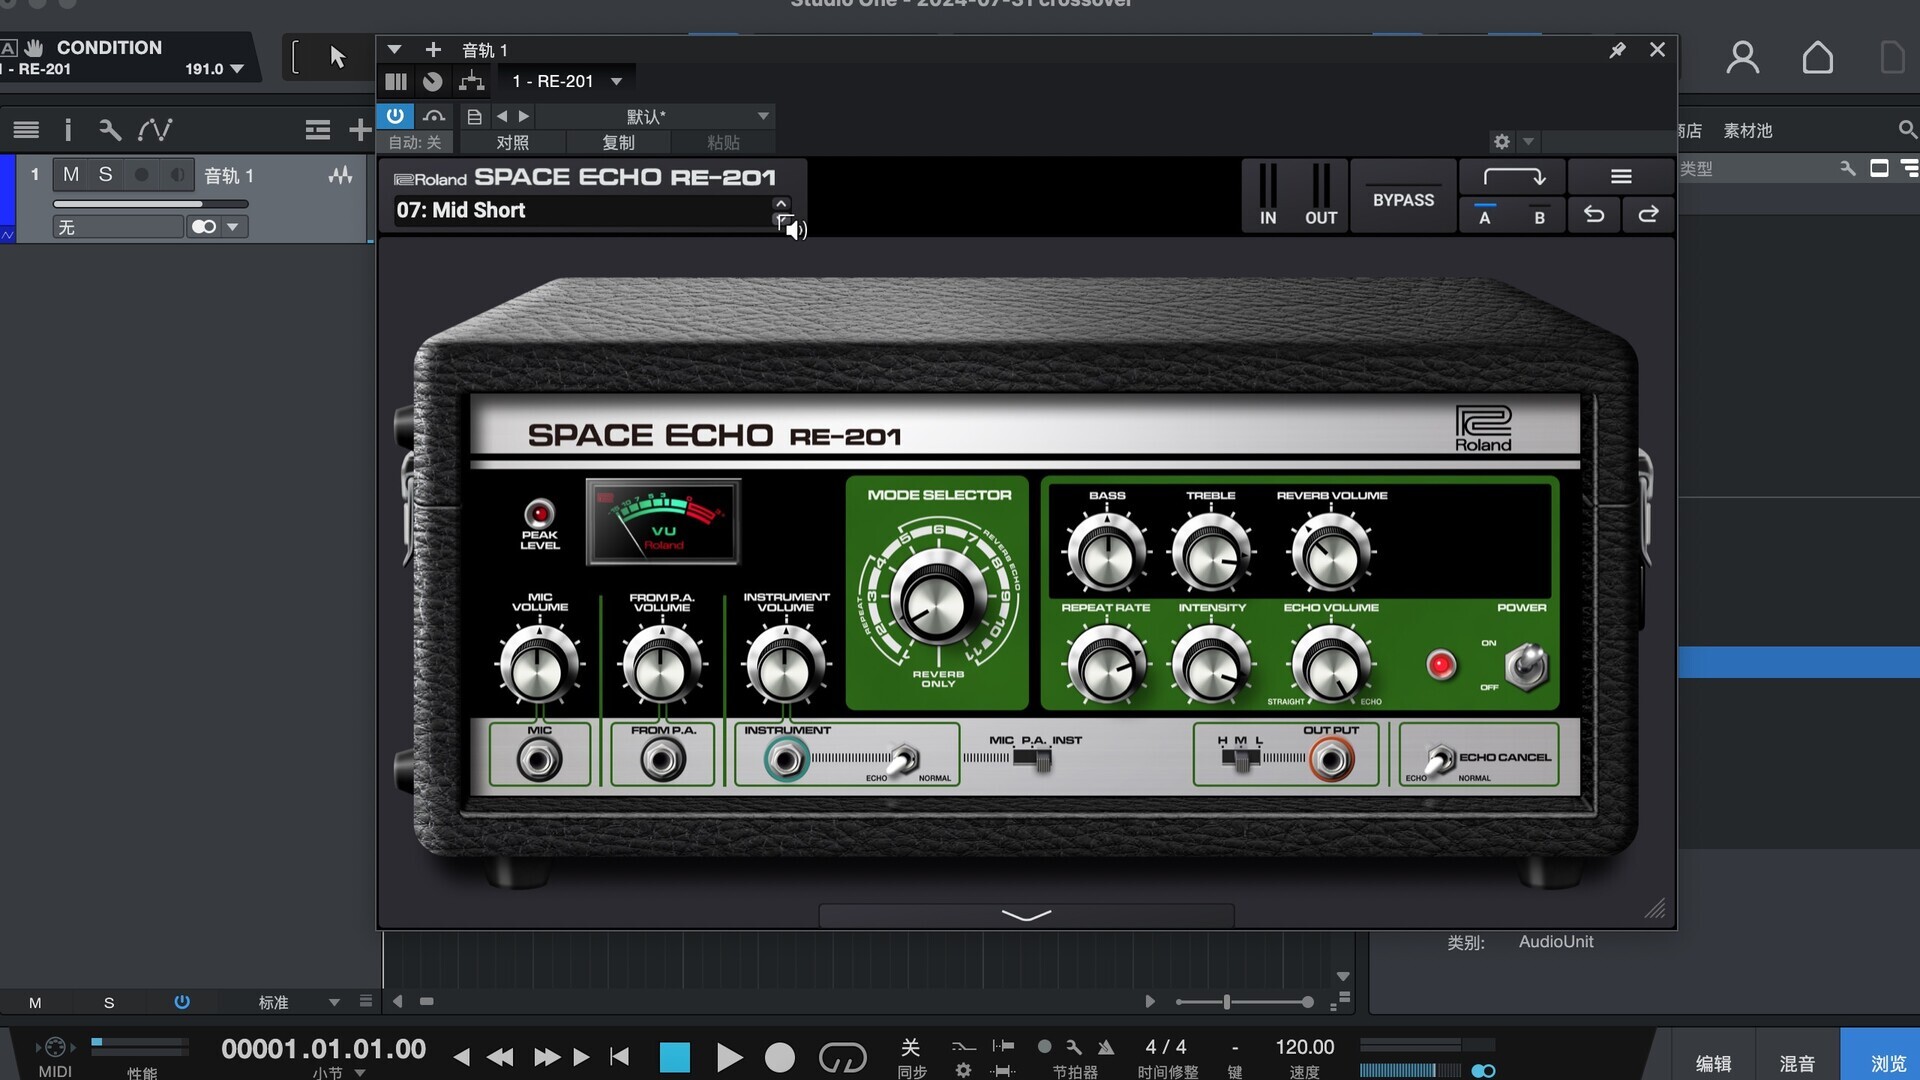Image resolution: width=1920 pixels, height=1080 pixels.
Task: Switch to the 混音 mix tab
Action: 1796,1063
